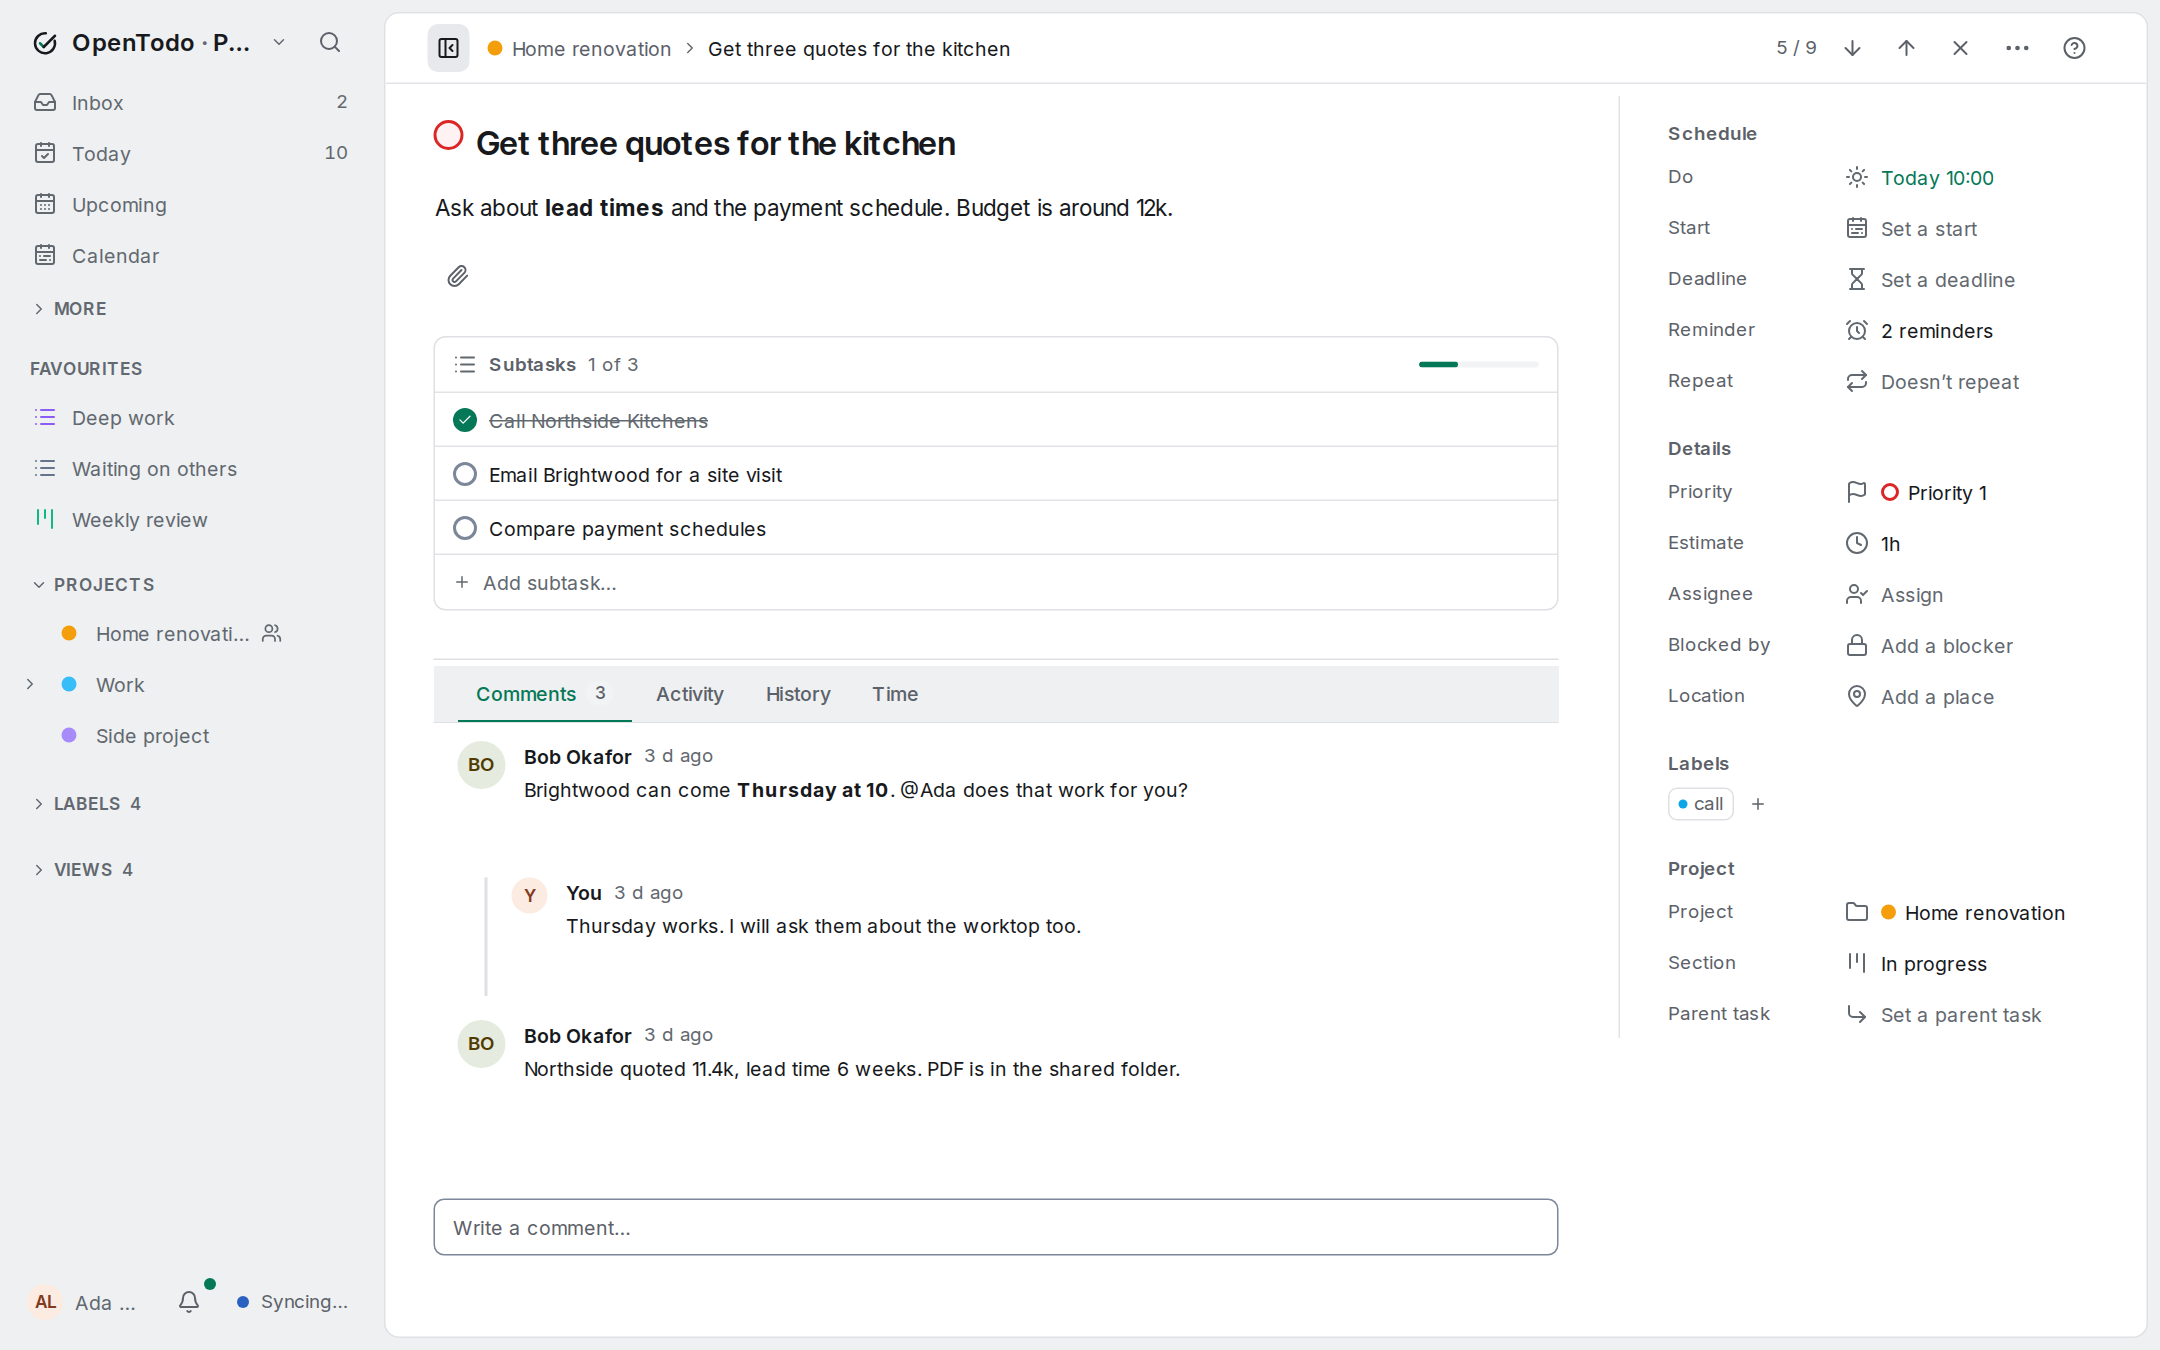Check off Compare payment schedules subtask
Viewport: 2160px width, 1350px height.
[465, 528]
